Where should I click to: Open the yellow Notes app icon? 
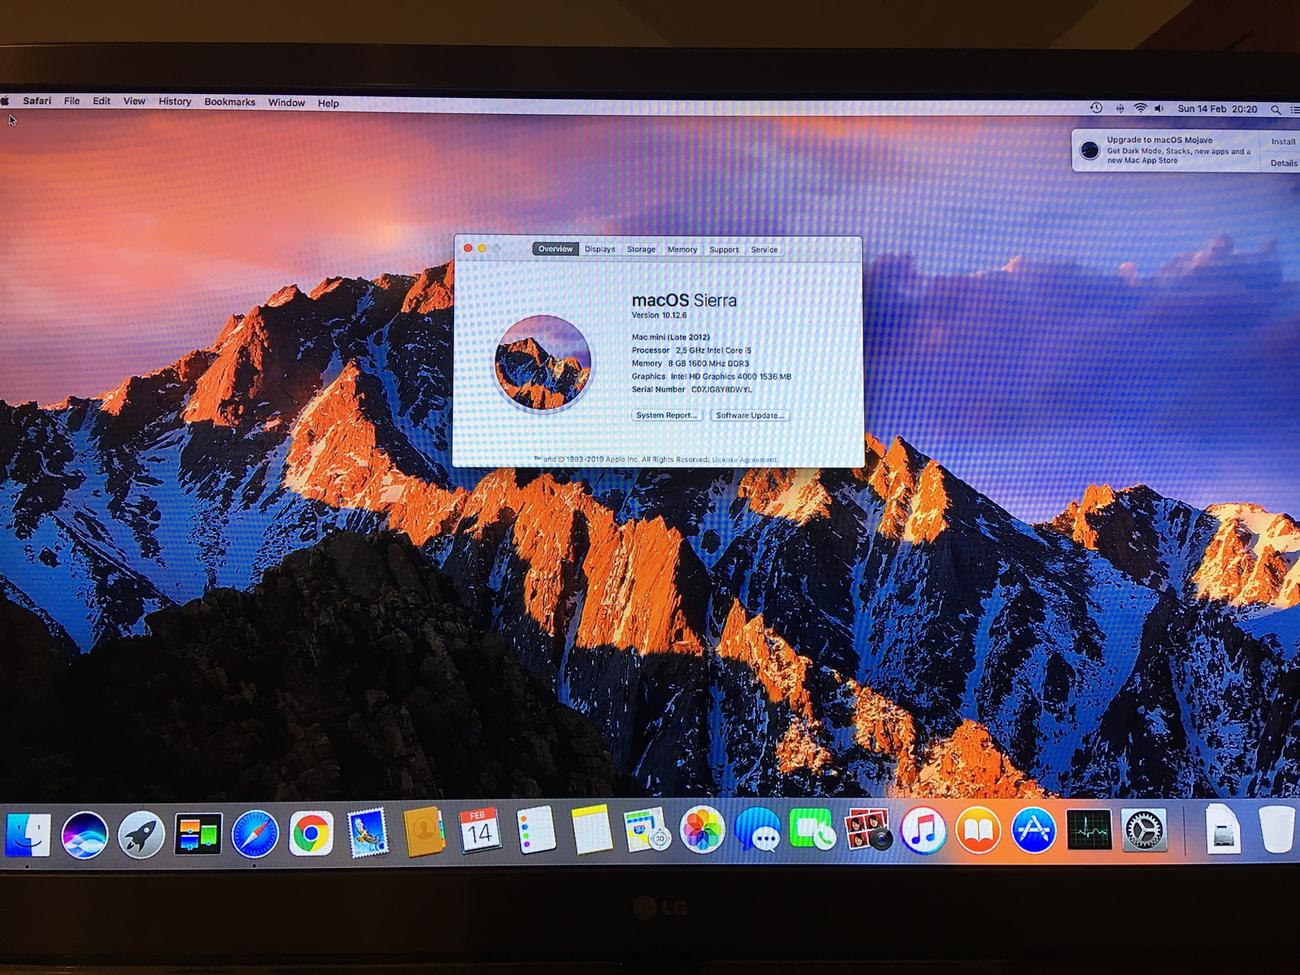(x=591, y=830)
